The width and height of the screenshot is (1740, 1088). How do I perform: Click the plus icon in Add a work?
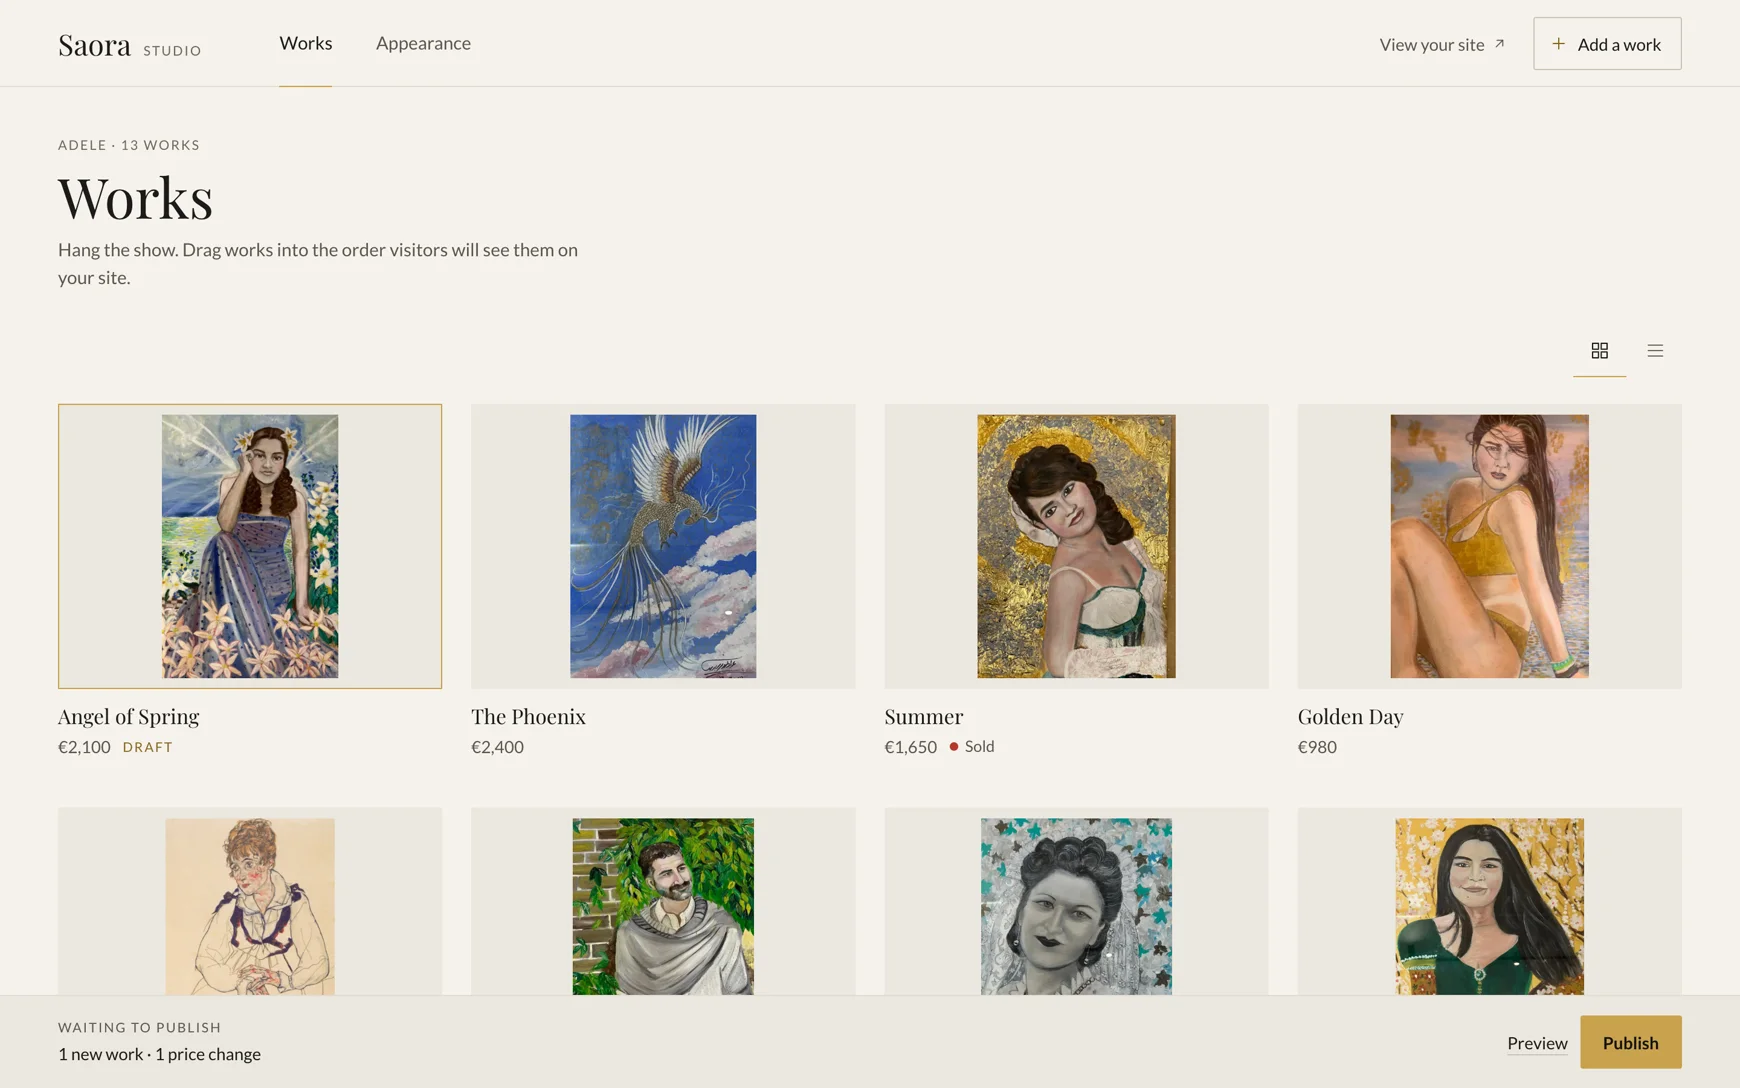coord(1558,44)
